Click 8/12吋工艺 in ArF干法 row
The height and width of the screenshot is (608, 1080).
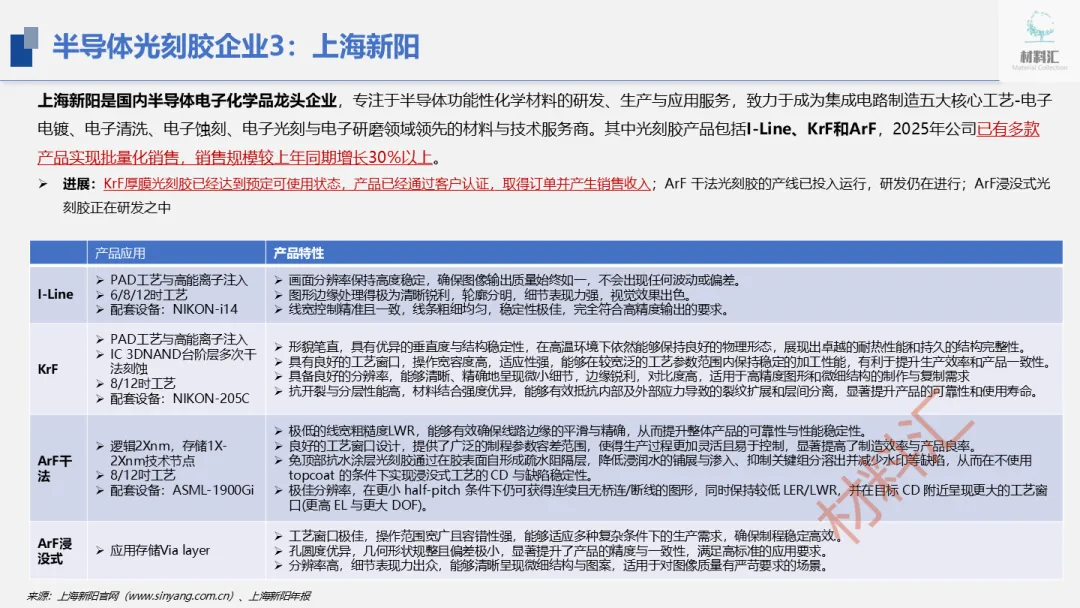[143, 475]
